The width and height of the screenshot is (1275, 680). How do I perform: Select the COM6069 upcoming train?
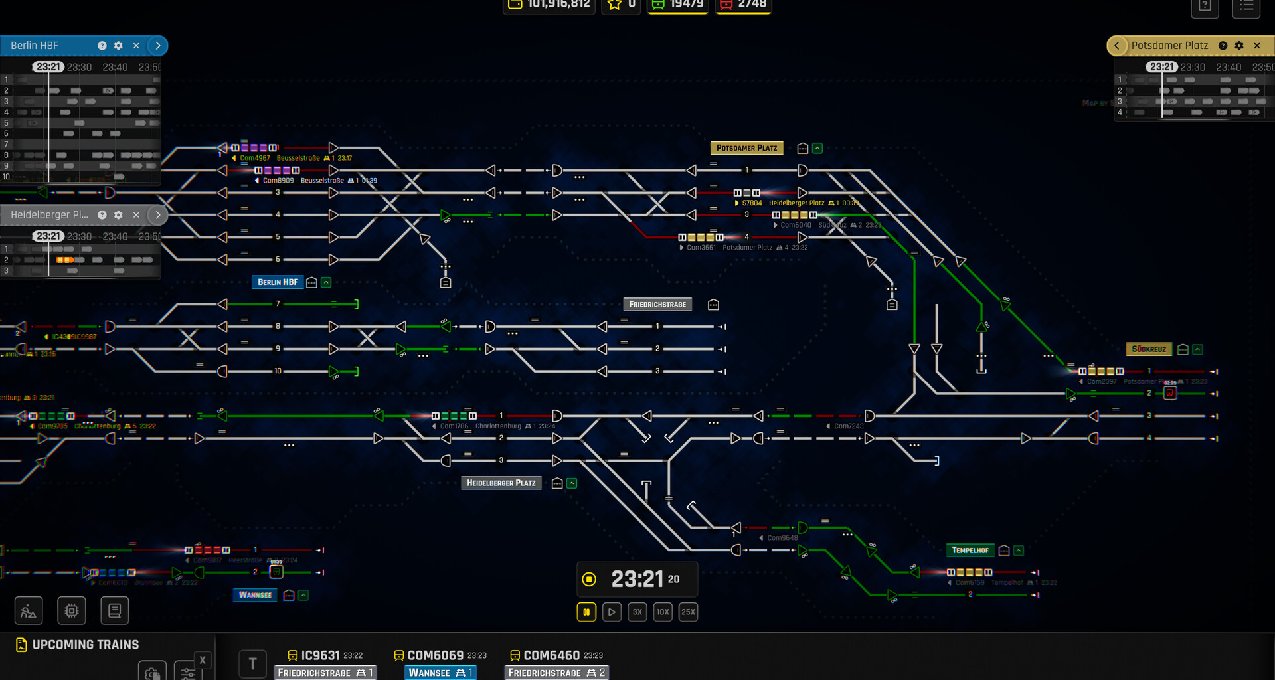(441, 664)
